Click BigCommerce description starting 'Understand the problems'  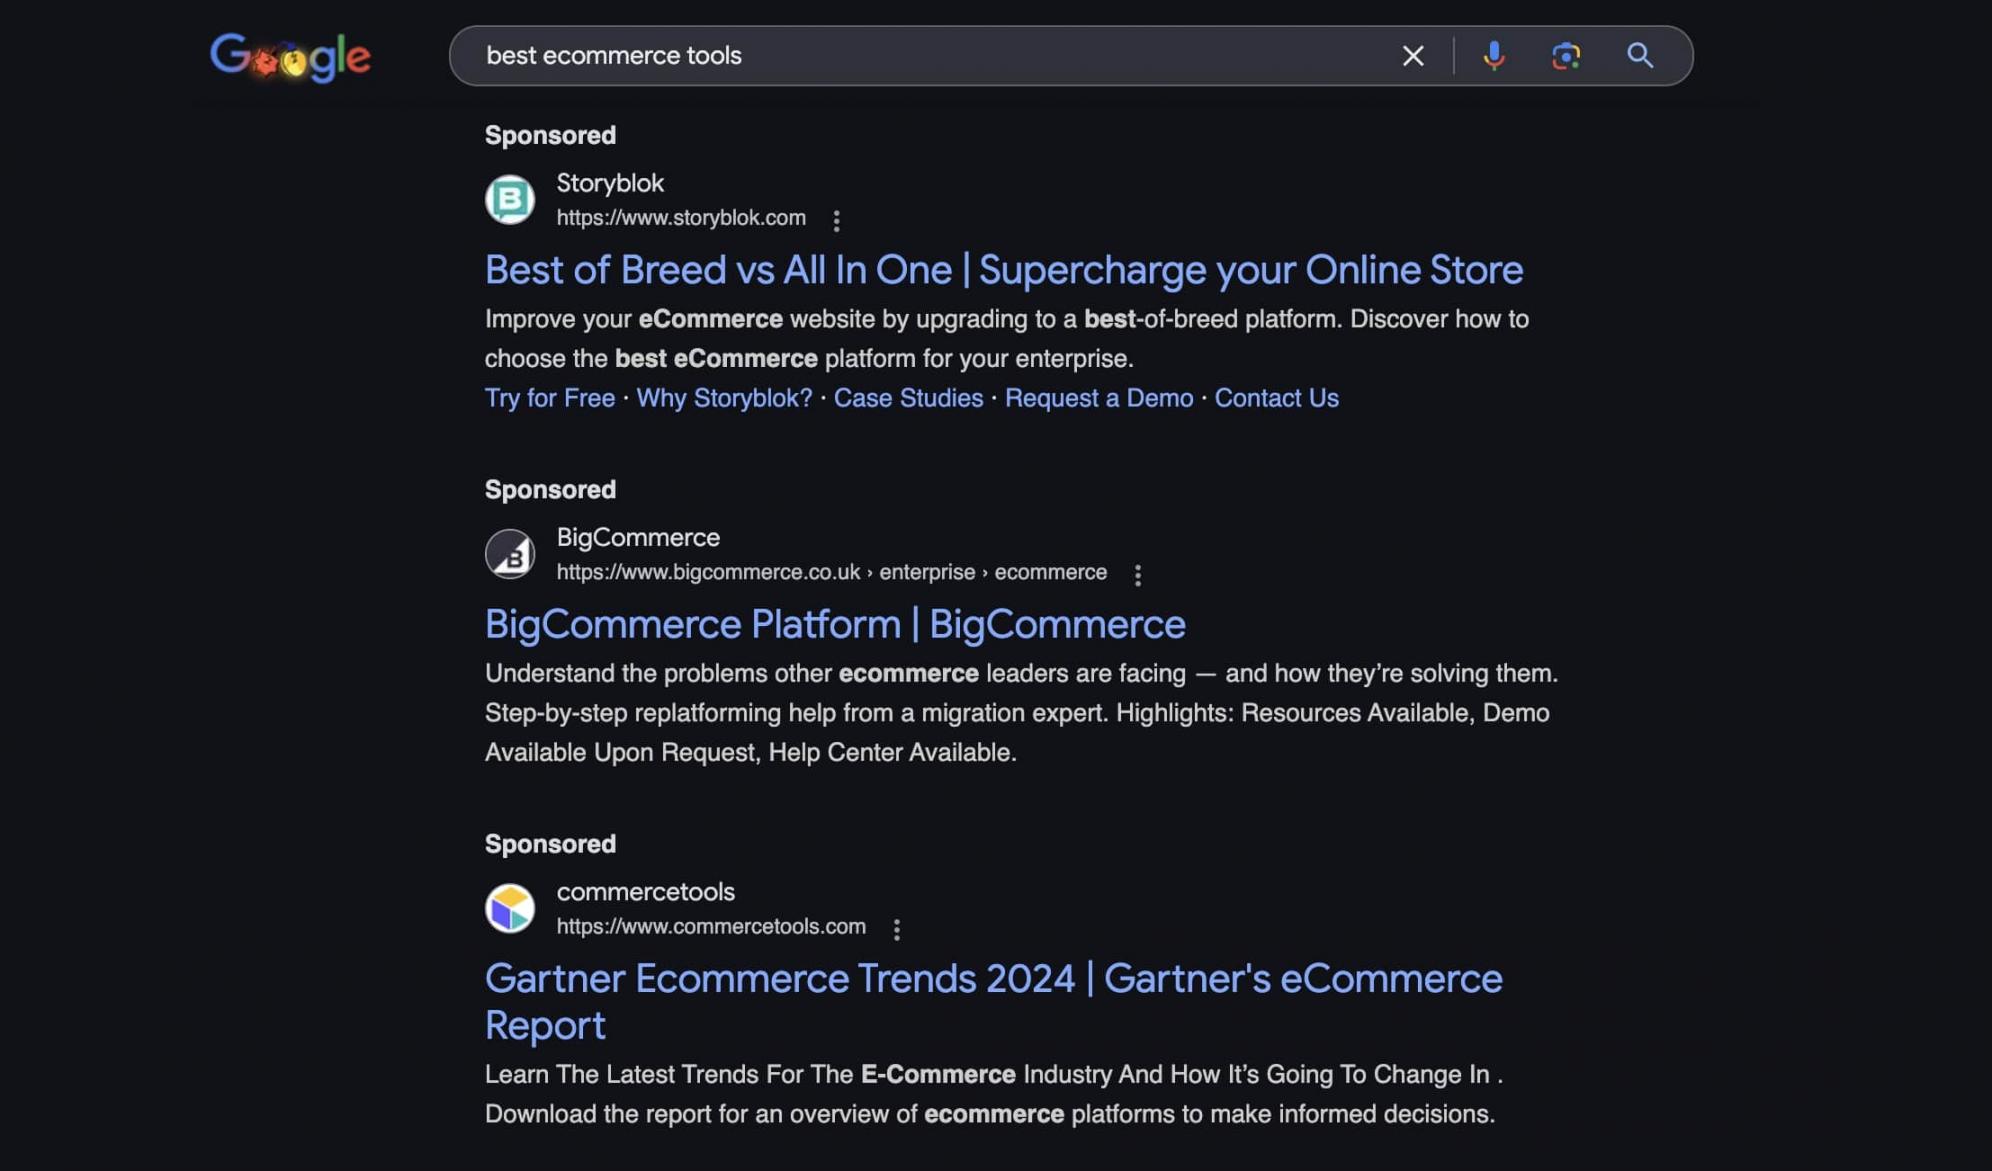click(x=1021, y=713)
